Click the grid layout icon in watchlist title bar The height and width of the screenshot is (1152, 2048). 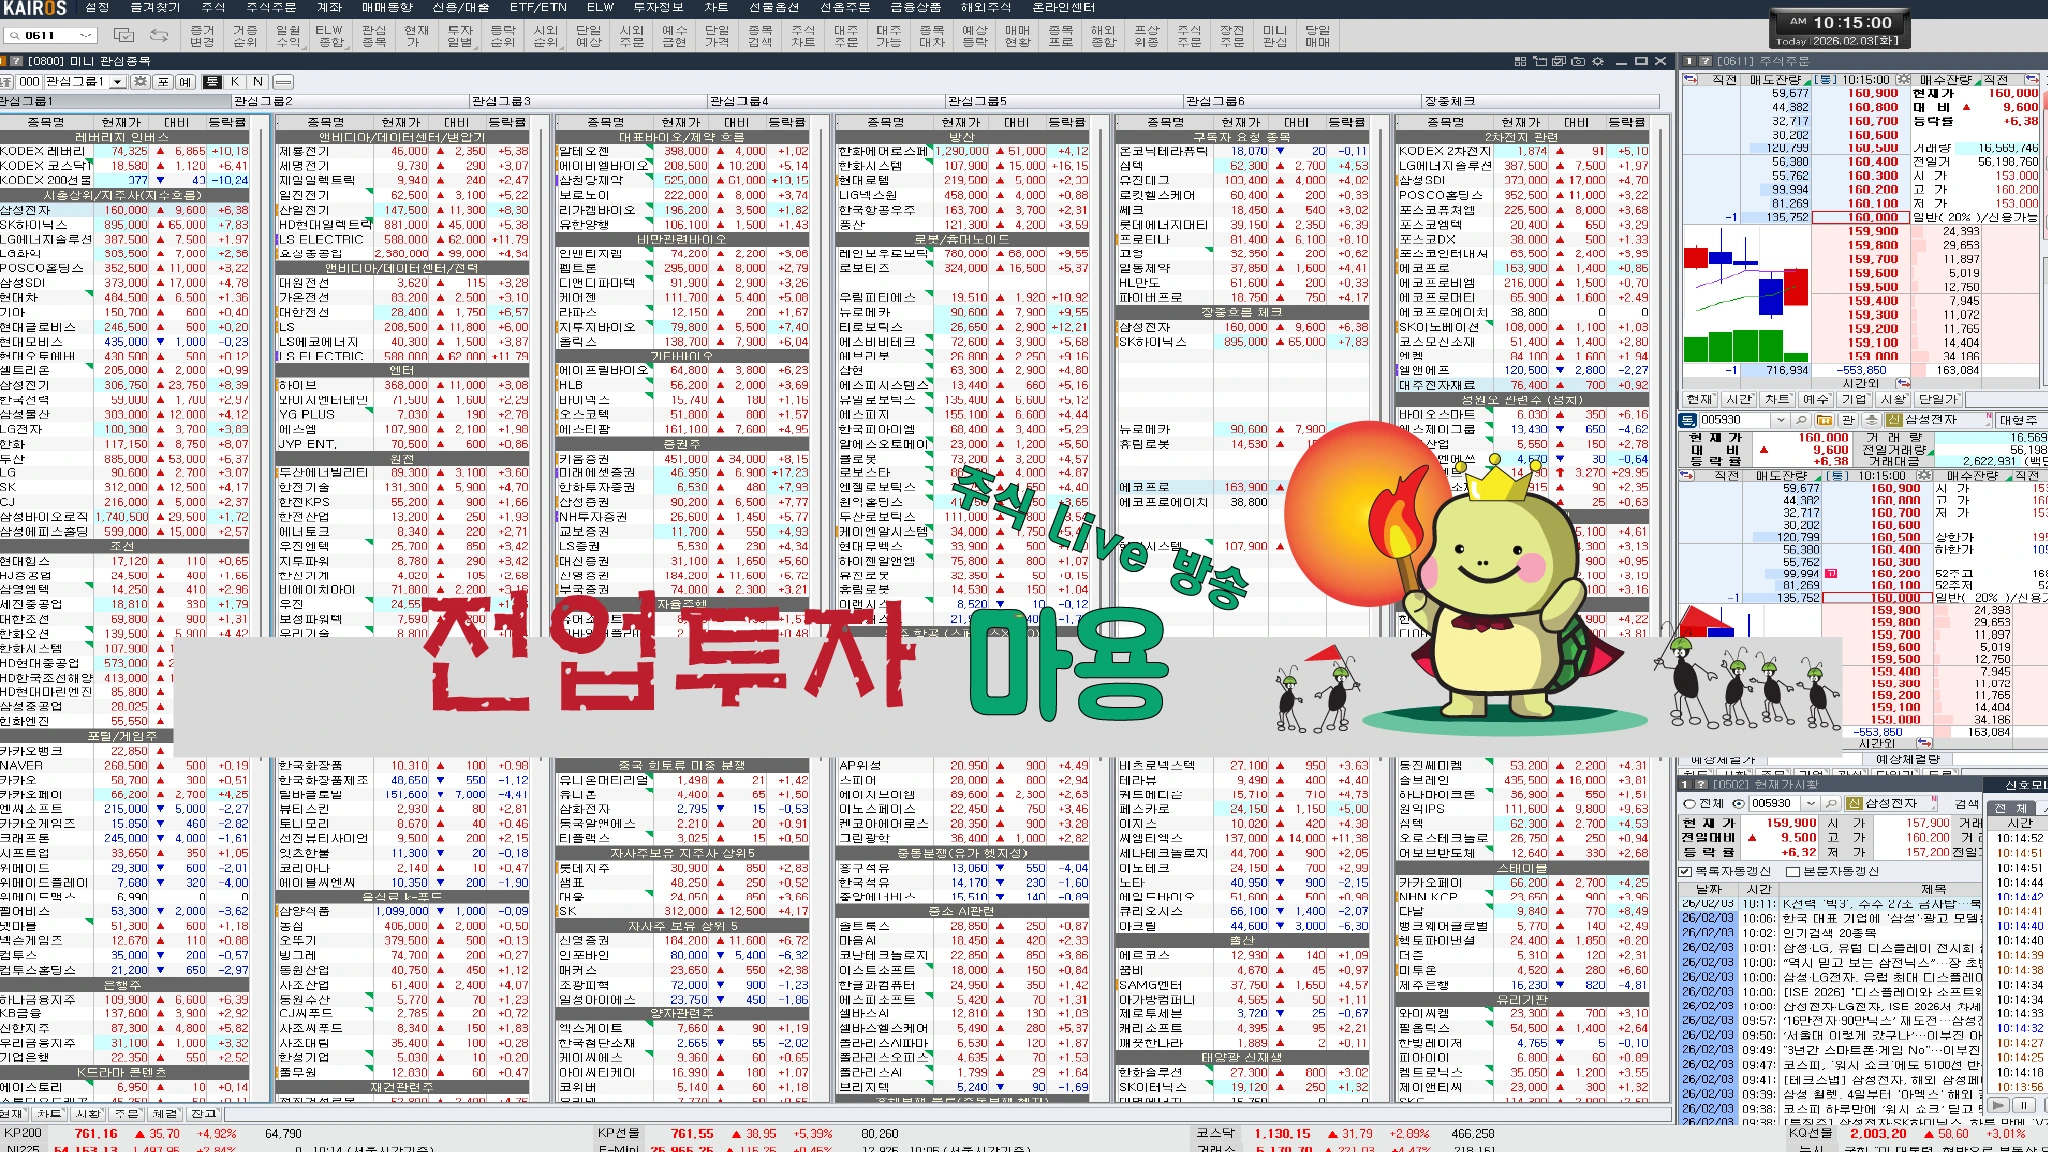click(x=1520, y=61)
